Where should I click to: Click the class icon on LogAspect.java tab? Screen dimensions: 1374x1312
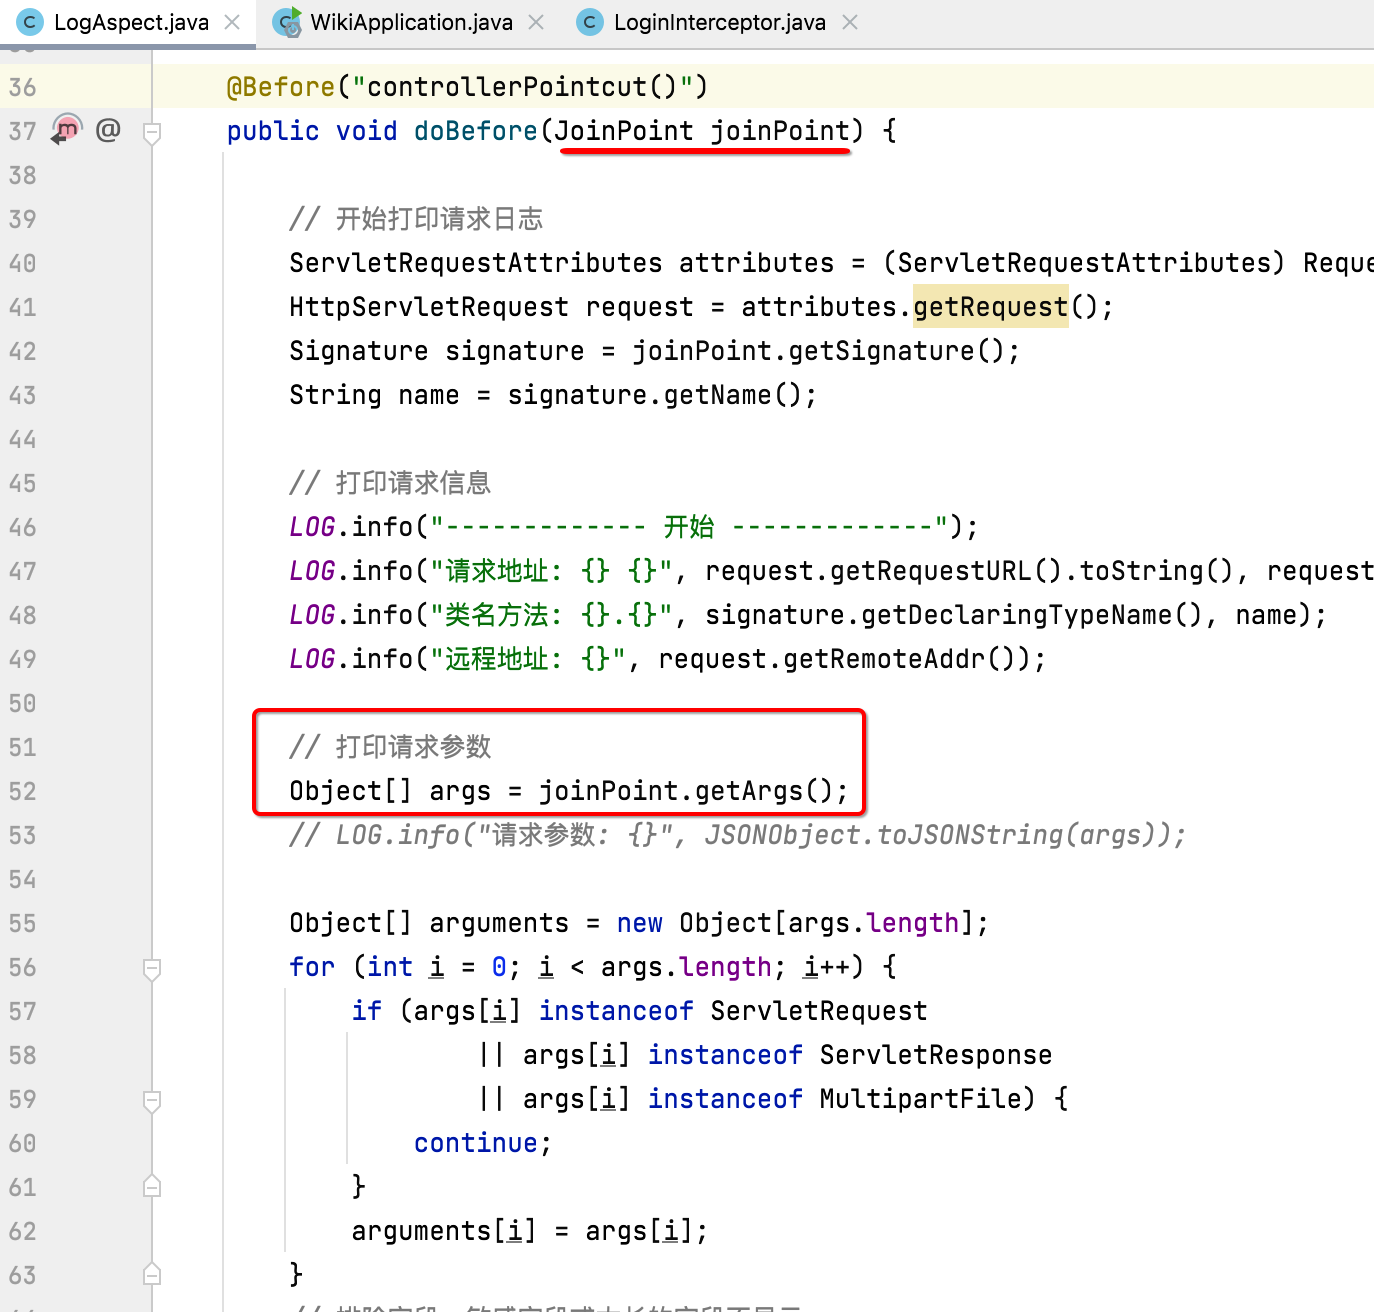pos(31,22)
